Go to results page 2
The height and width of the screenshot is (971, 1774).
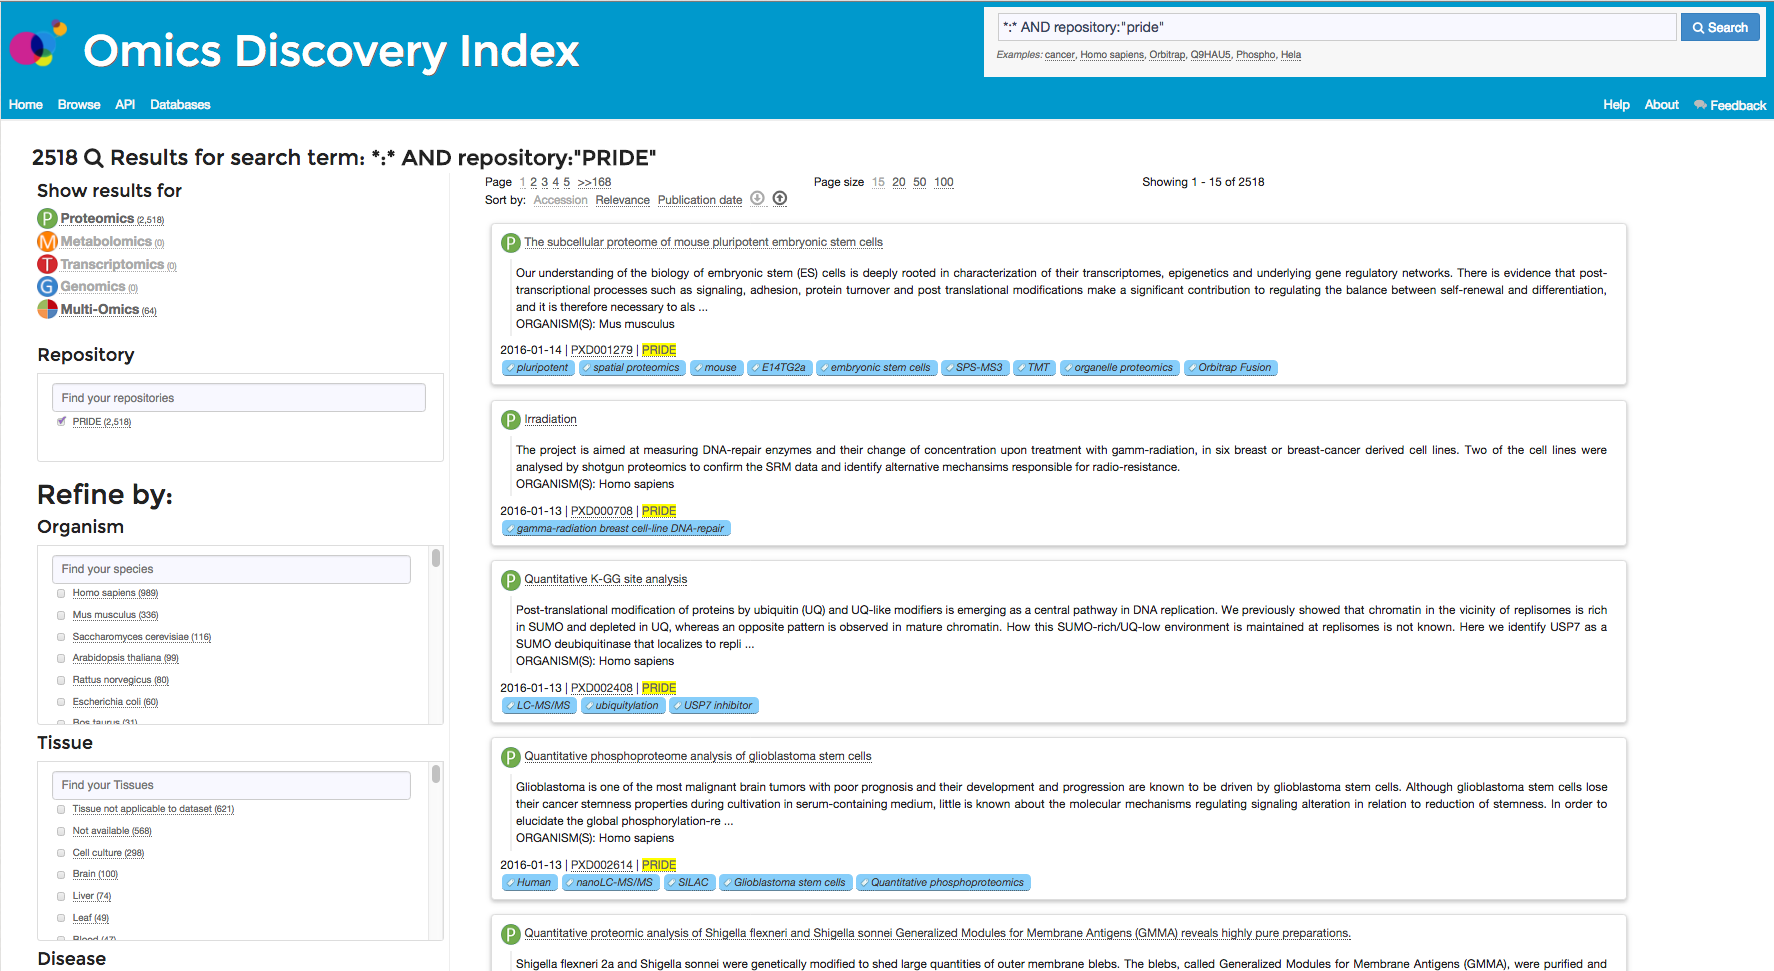pos(533,182)
